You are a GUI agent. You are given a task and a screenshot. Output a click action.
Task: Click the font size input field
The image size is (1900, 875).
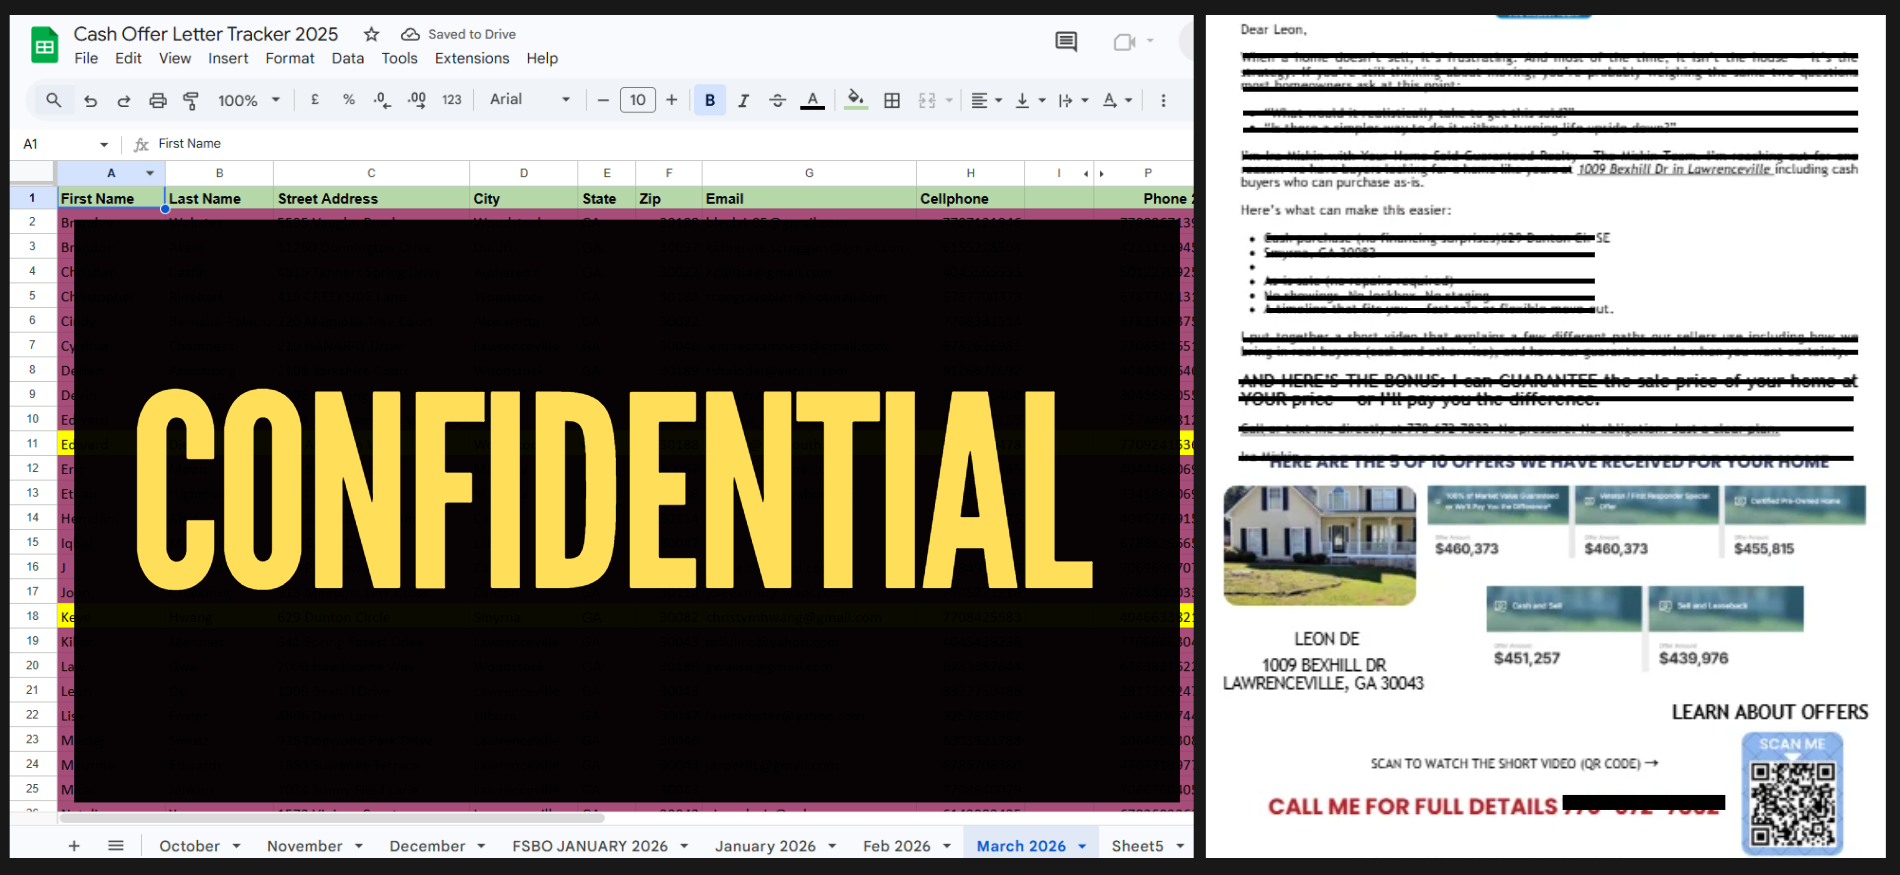tap(638, 100)
